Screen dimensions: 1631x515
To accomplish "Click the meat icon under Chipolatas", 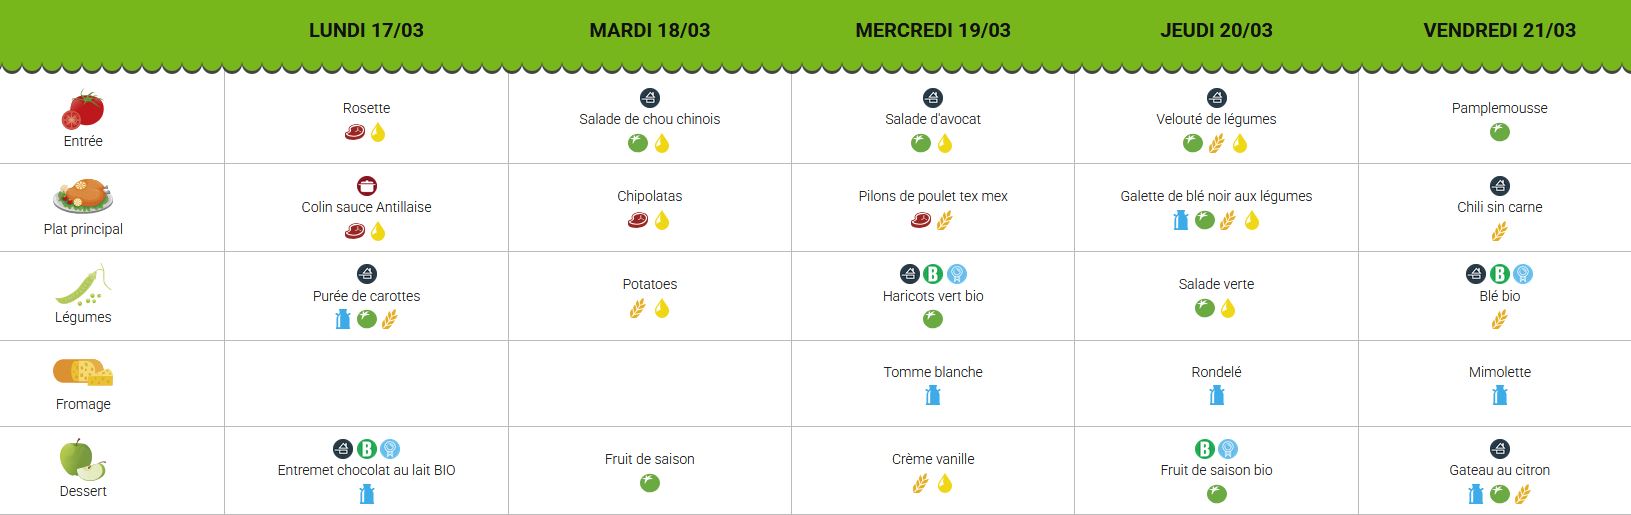I will [638, 220].
